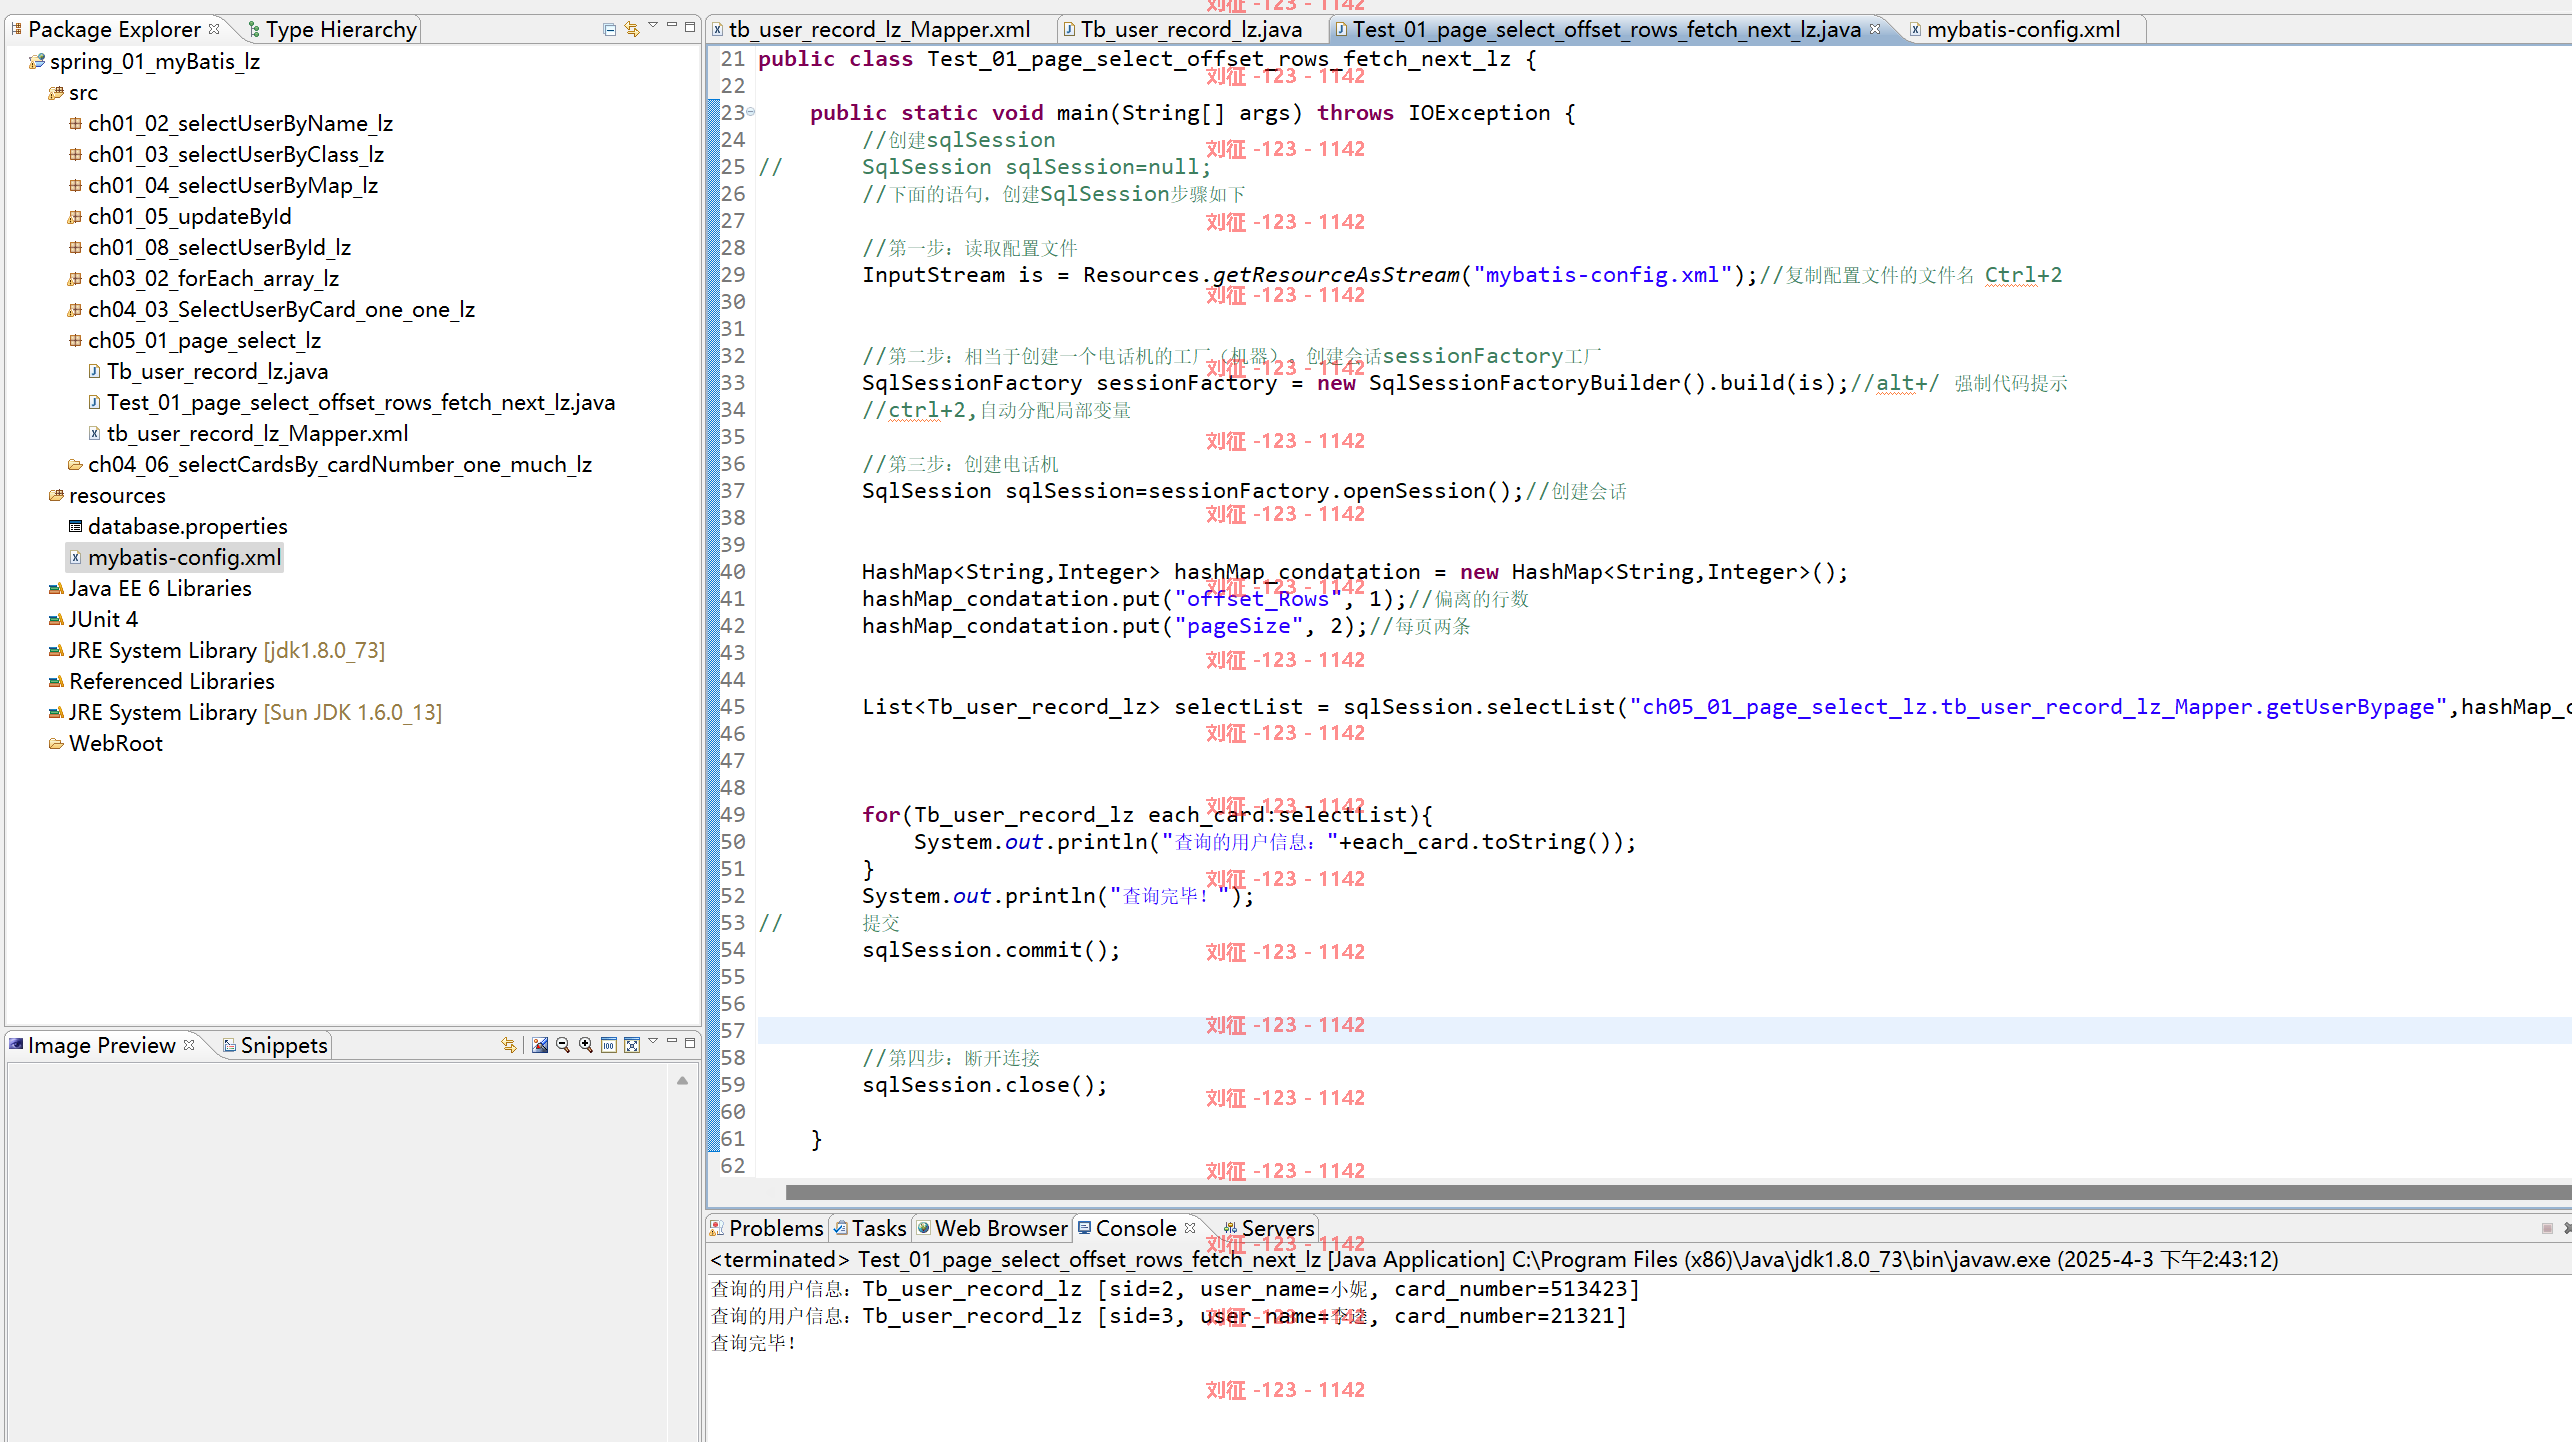Select database.properties file
This screenshot has height=1442, width=2572.
click(178, 527)
